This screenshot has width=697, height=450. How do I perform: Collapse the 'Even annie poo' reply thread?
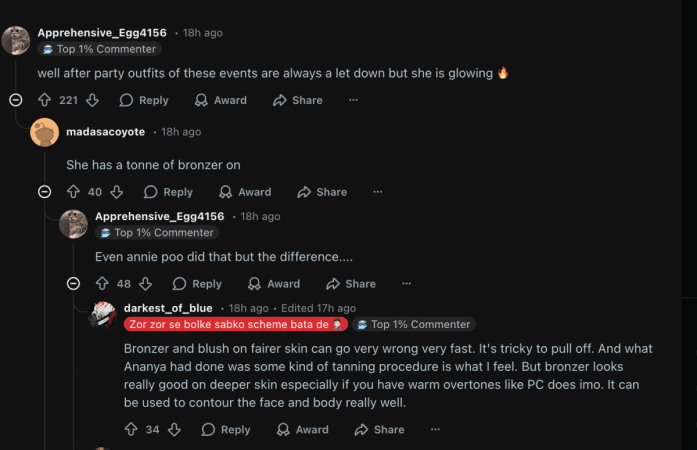click(73, 284)
